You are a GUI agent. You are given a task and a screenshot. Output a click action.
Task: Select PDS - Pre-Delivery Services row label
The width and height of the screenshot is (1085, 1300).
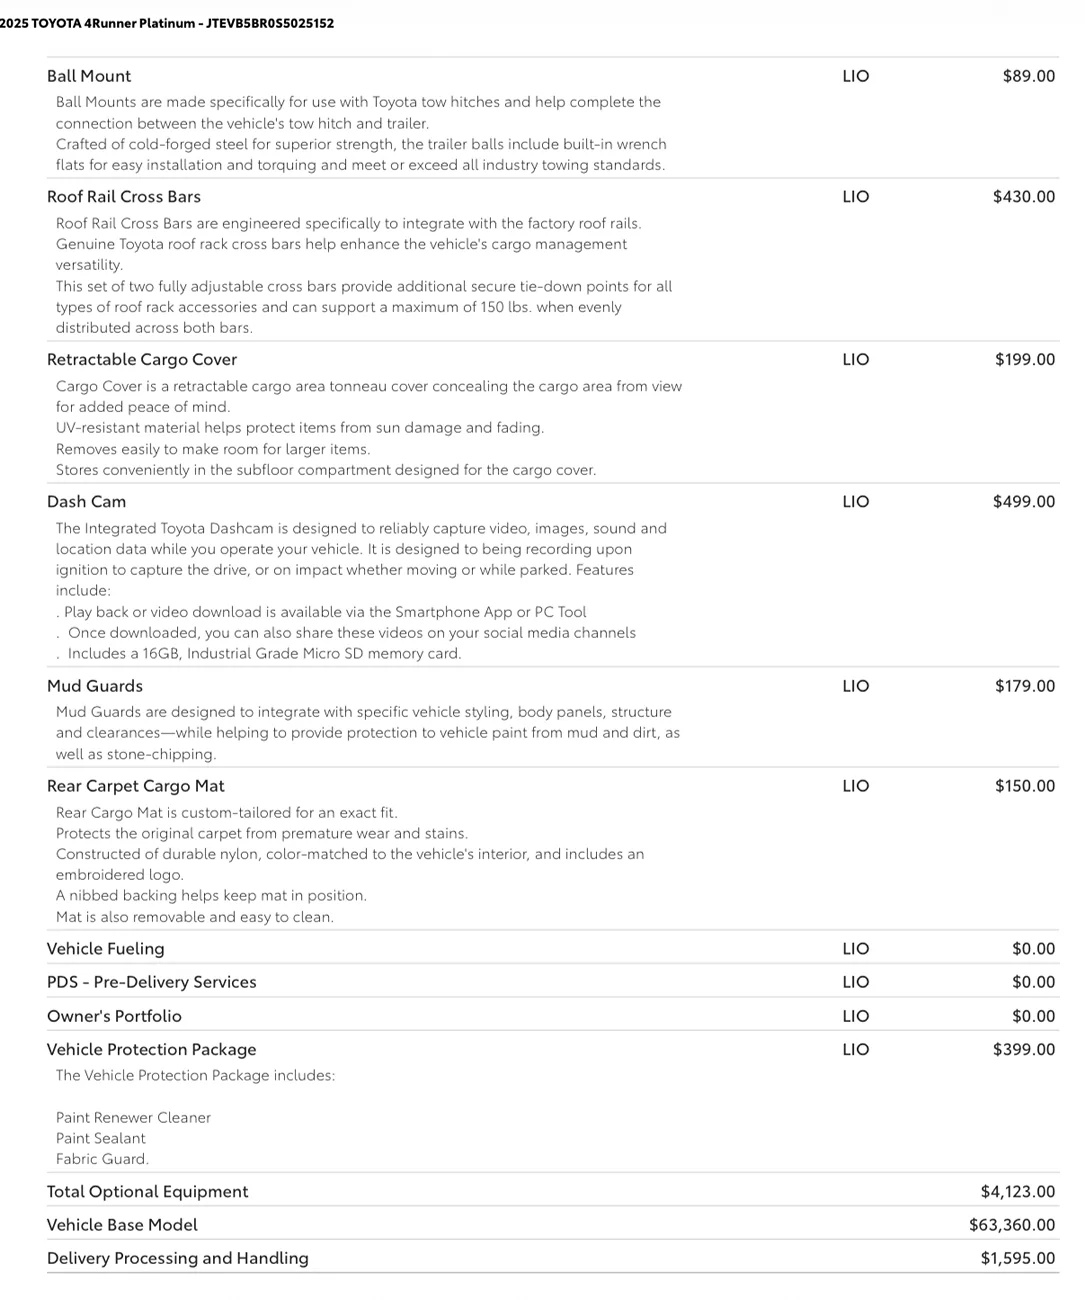coord(152,982)
